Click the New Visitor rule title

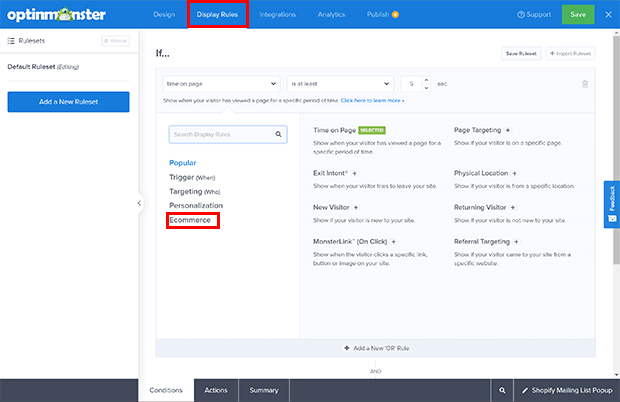coord(331,208)
